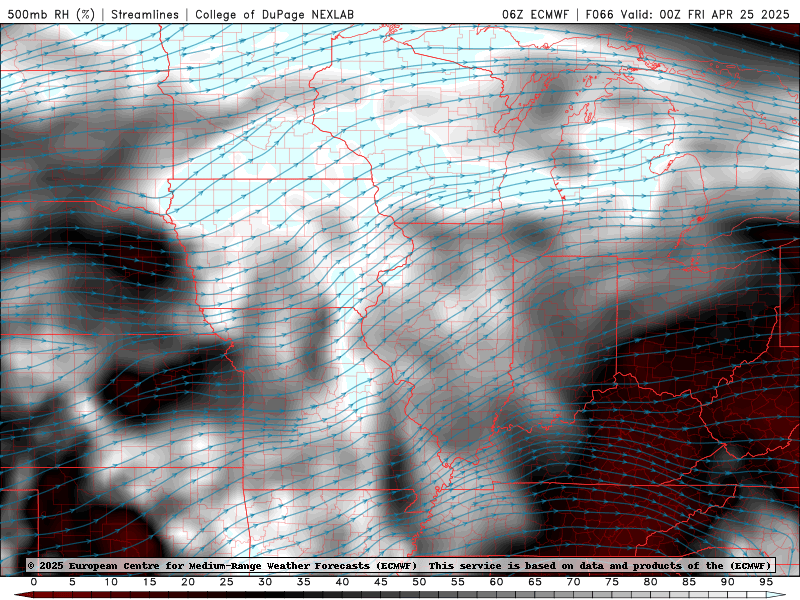Click the "40" label on color scale

click(x=342, y=582)
